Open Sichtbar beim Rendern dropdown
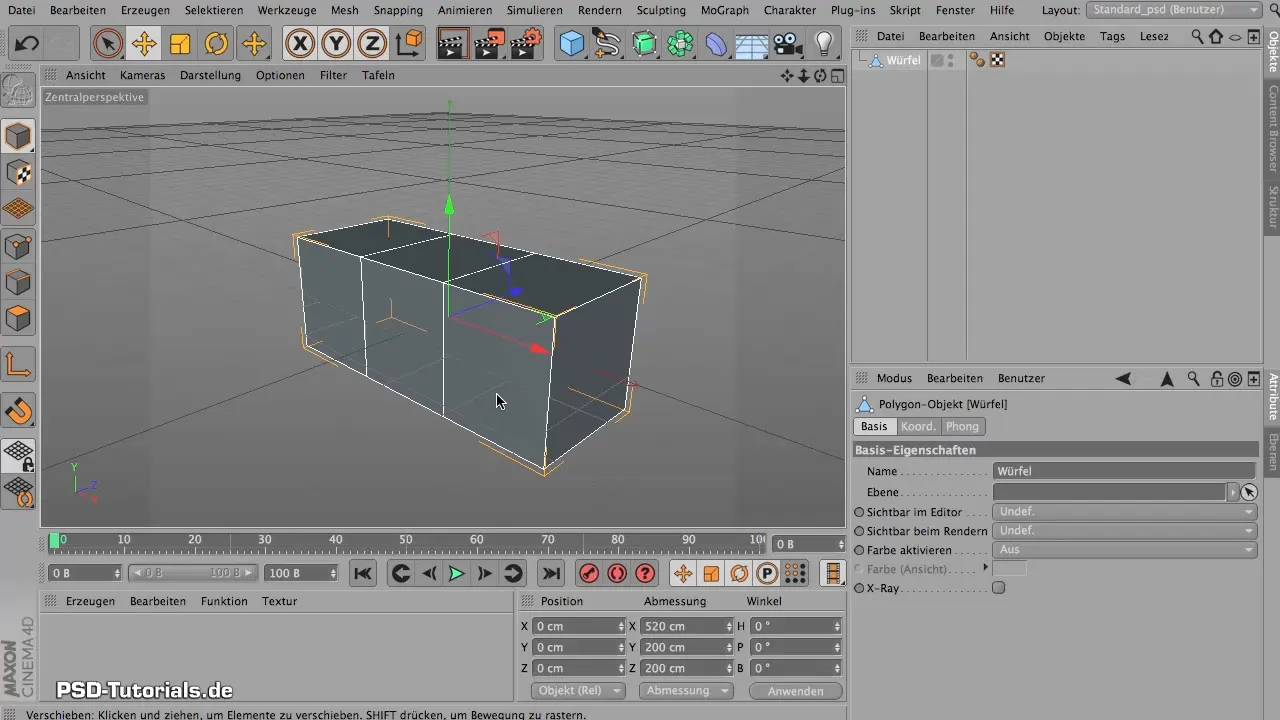 [x=1125, y=531]
